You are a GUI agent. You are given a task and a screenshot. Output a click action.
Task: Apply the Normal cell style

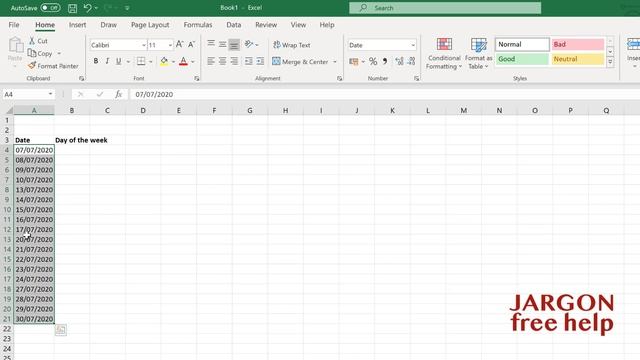pos(522,44)
